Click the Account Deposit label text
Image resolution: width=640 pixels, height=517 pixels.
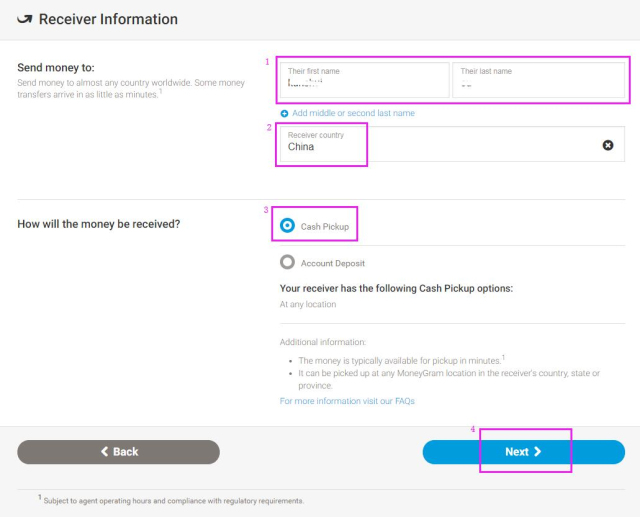click(333, 263)
